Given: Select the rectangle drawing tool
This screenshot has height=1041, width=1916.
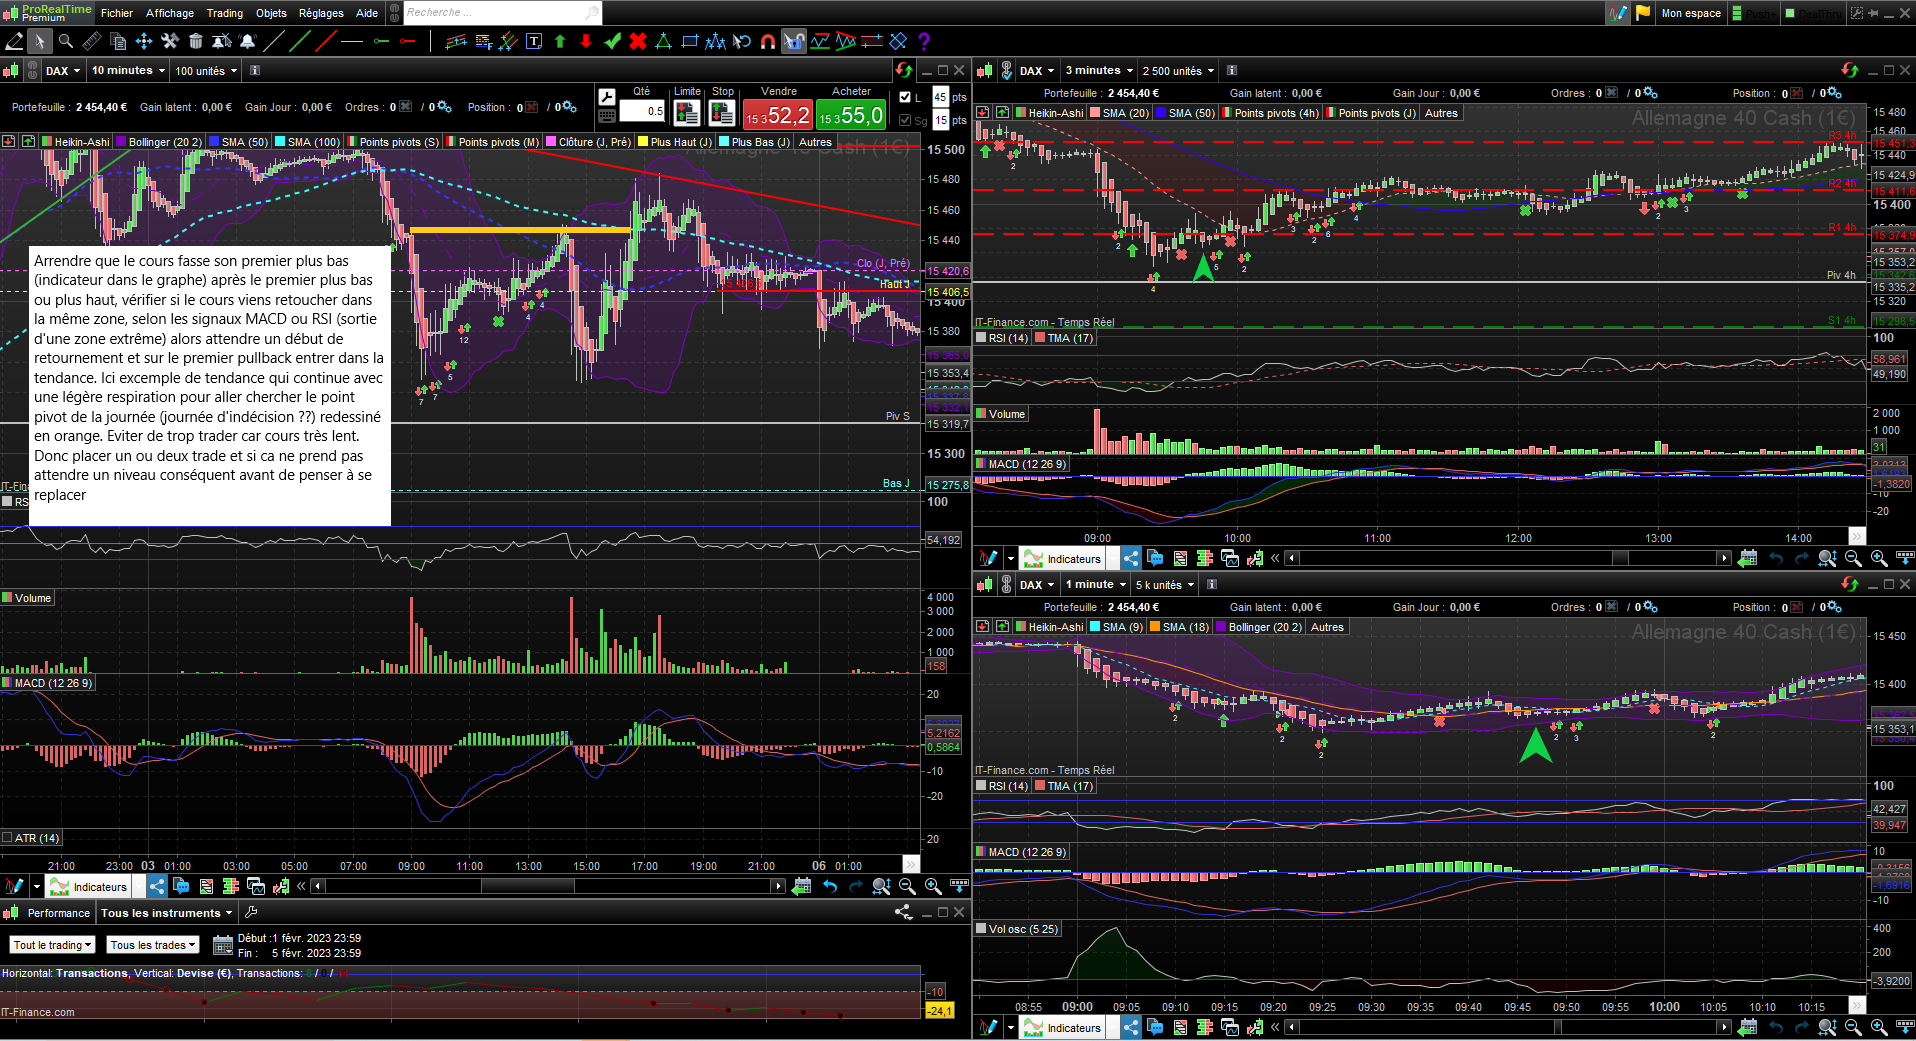Looking at the screenshot, I should 690,41.
